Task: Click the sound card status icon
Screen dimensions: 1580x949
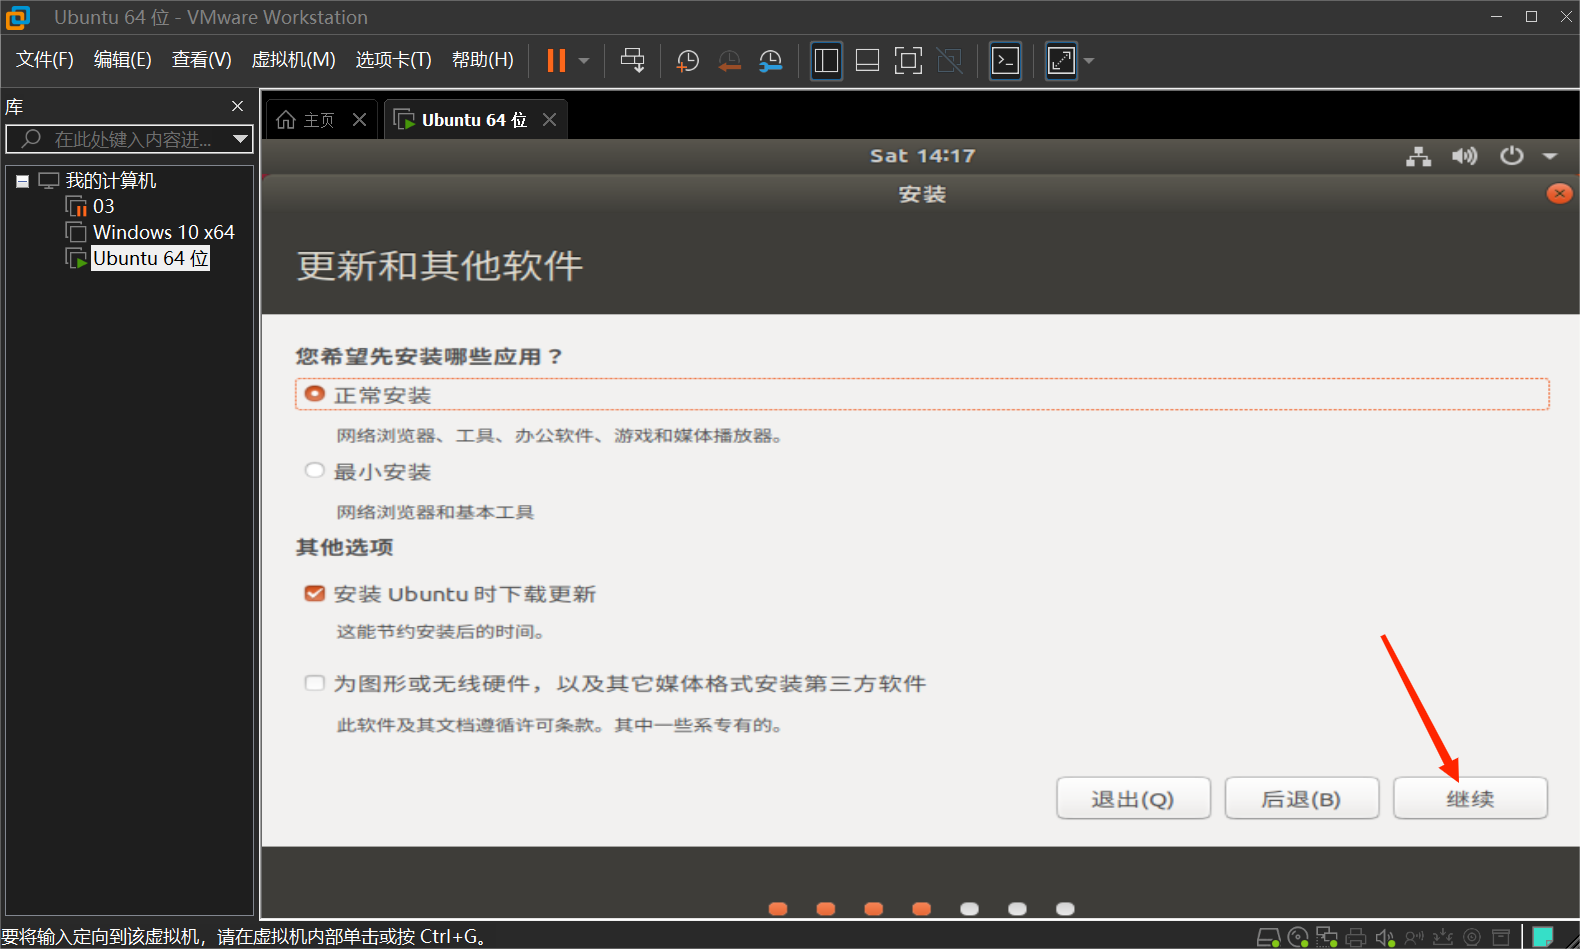Action: pos(1385,937)
